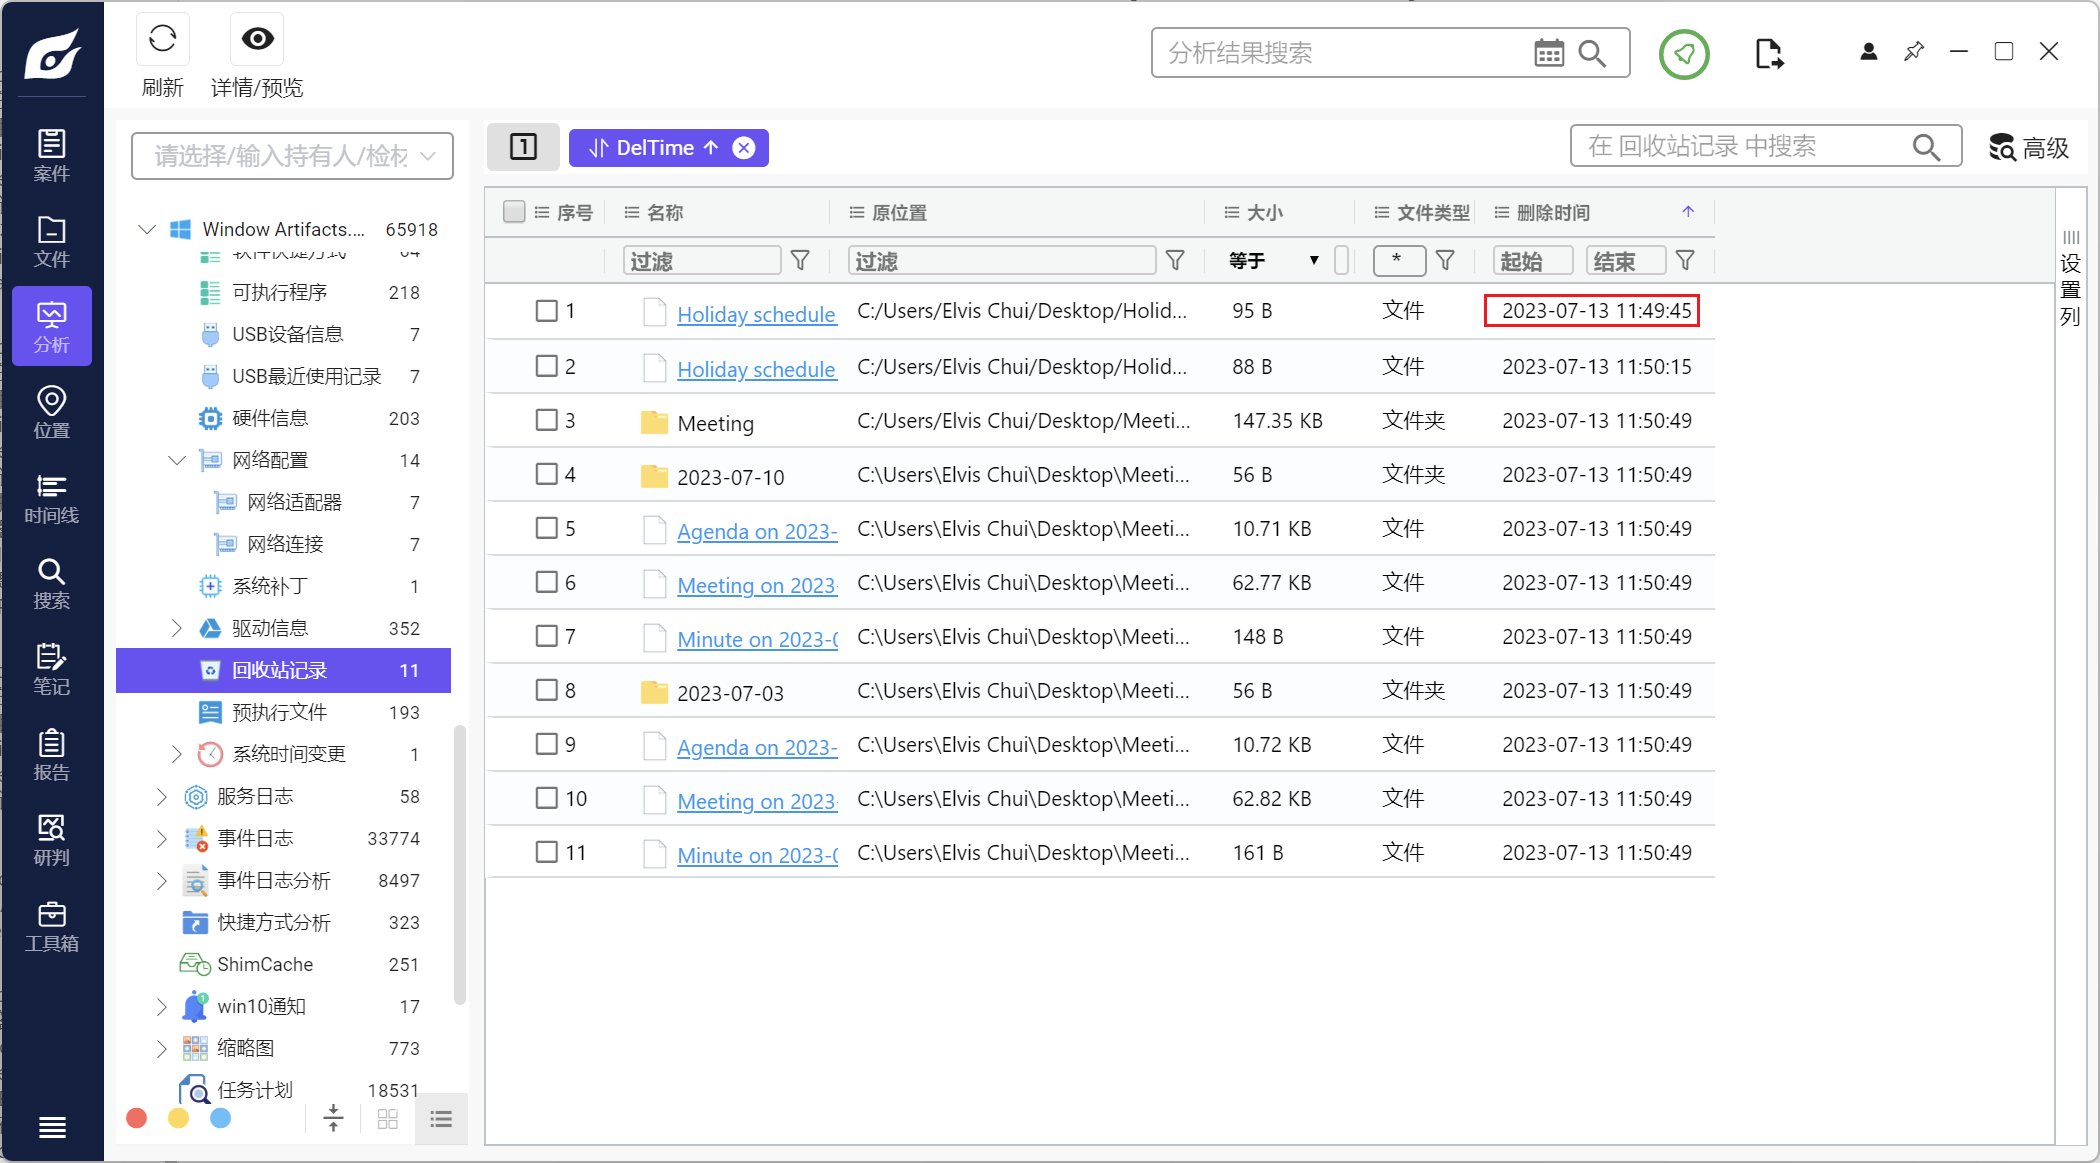The width and height of the screenshot is (2100, 1163).
Task: Open the Minute on 2023 link in row 7
Action: pyautogui.click(x=757, y=638)
